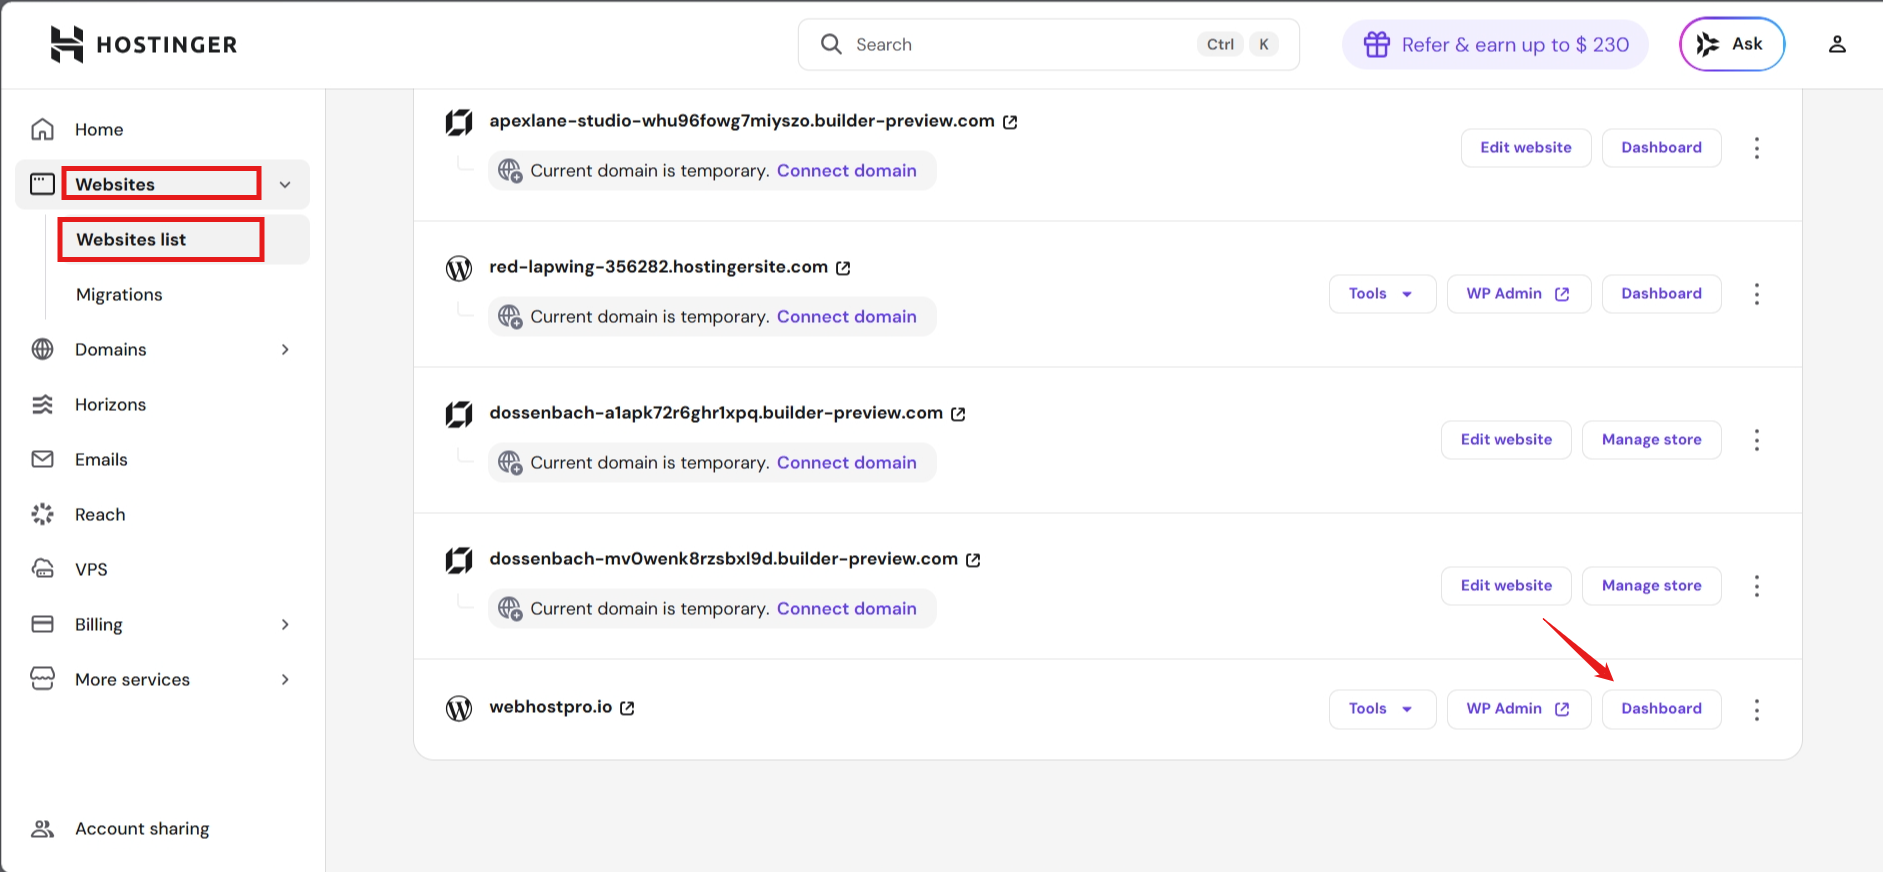The width and height of the screenshot is (1883, 872).
Task: Open apexlane-studio site external link icon
Action: (1010, 122)
